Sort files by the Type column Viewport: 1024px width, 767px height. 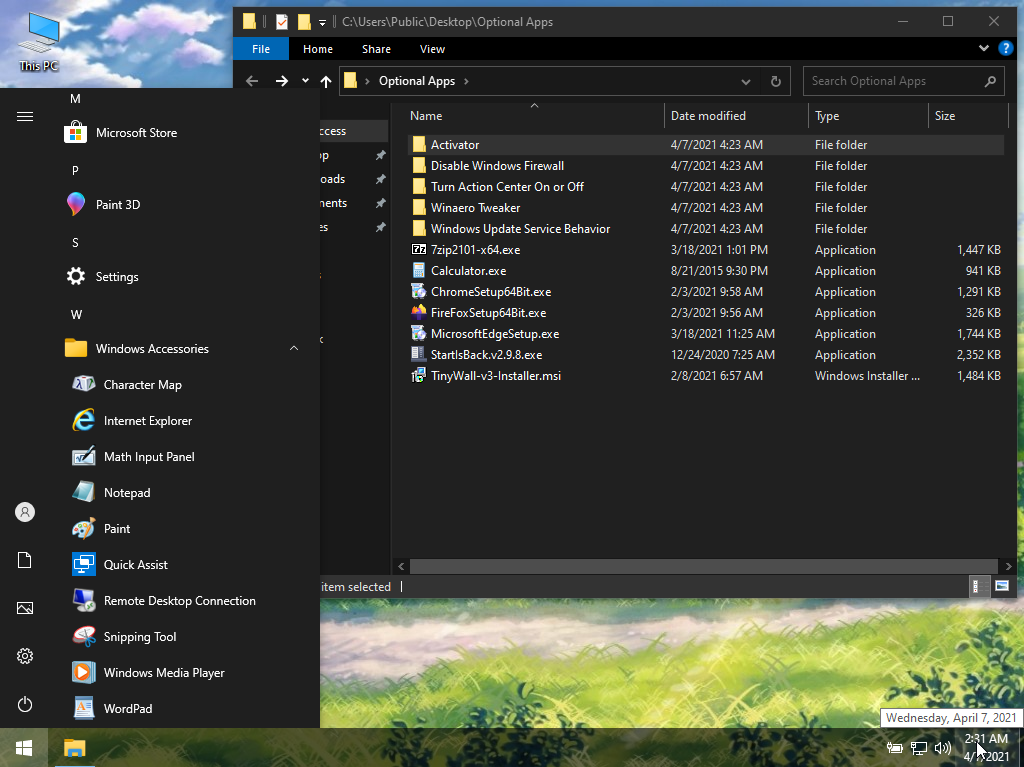868,116
